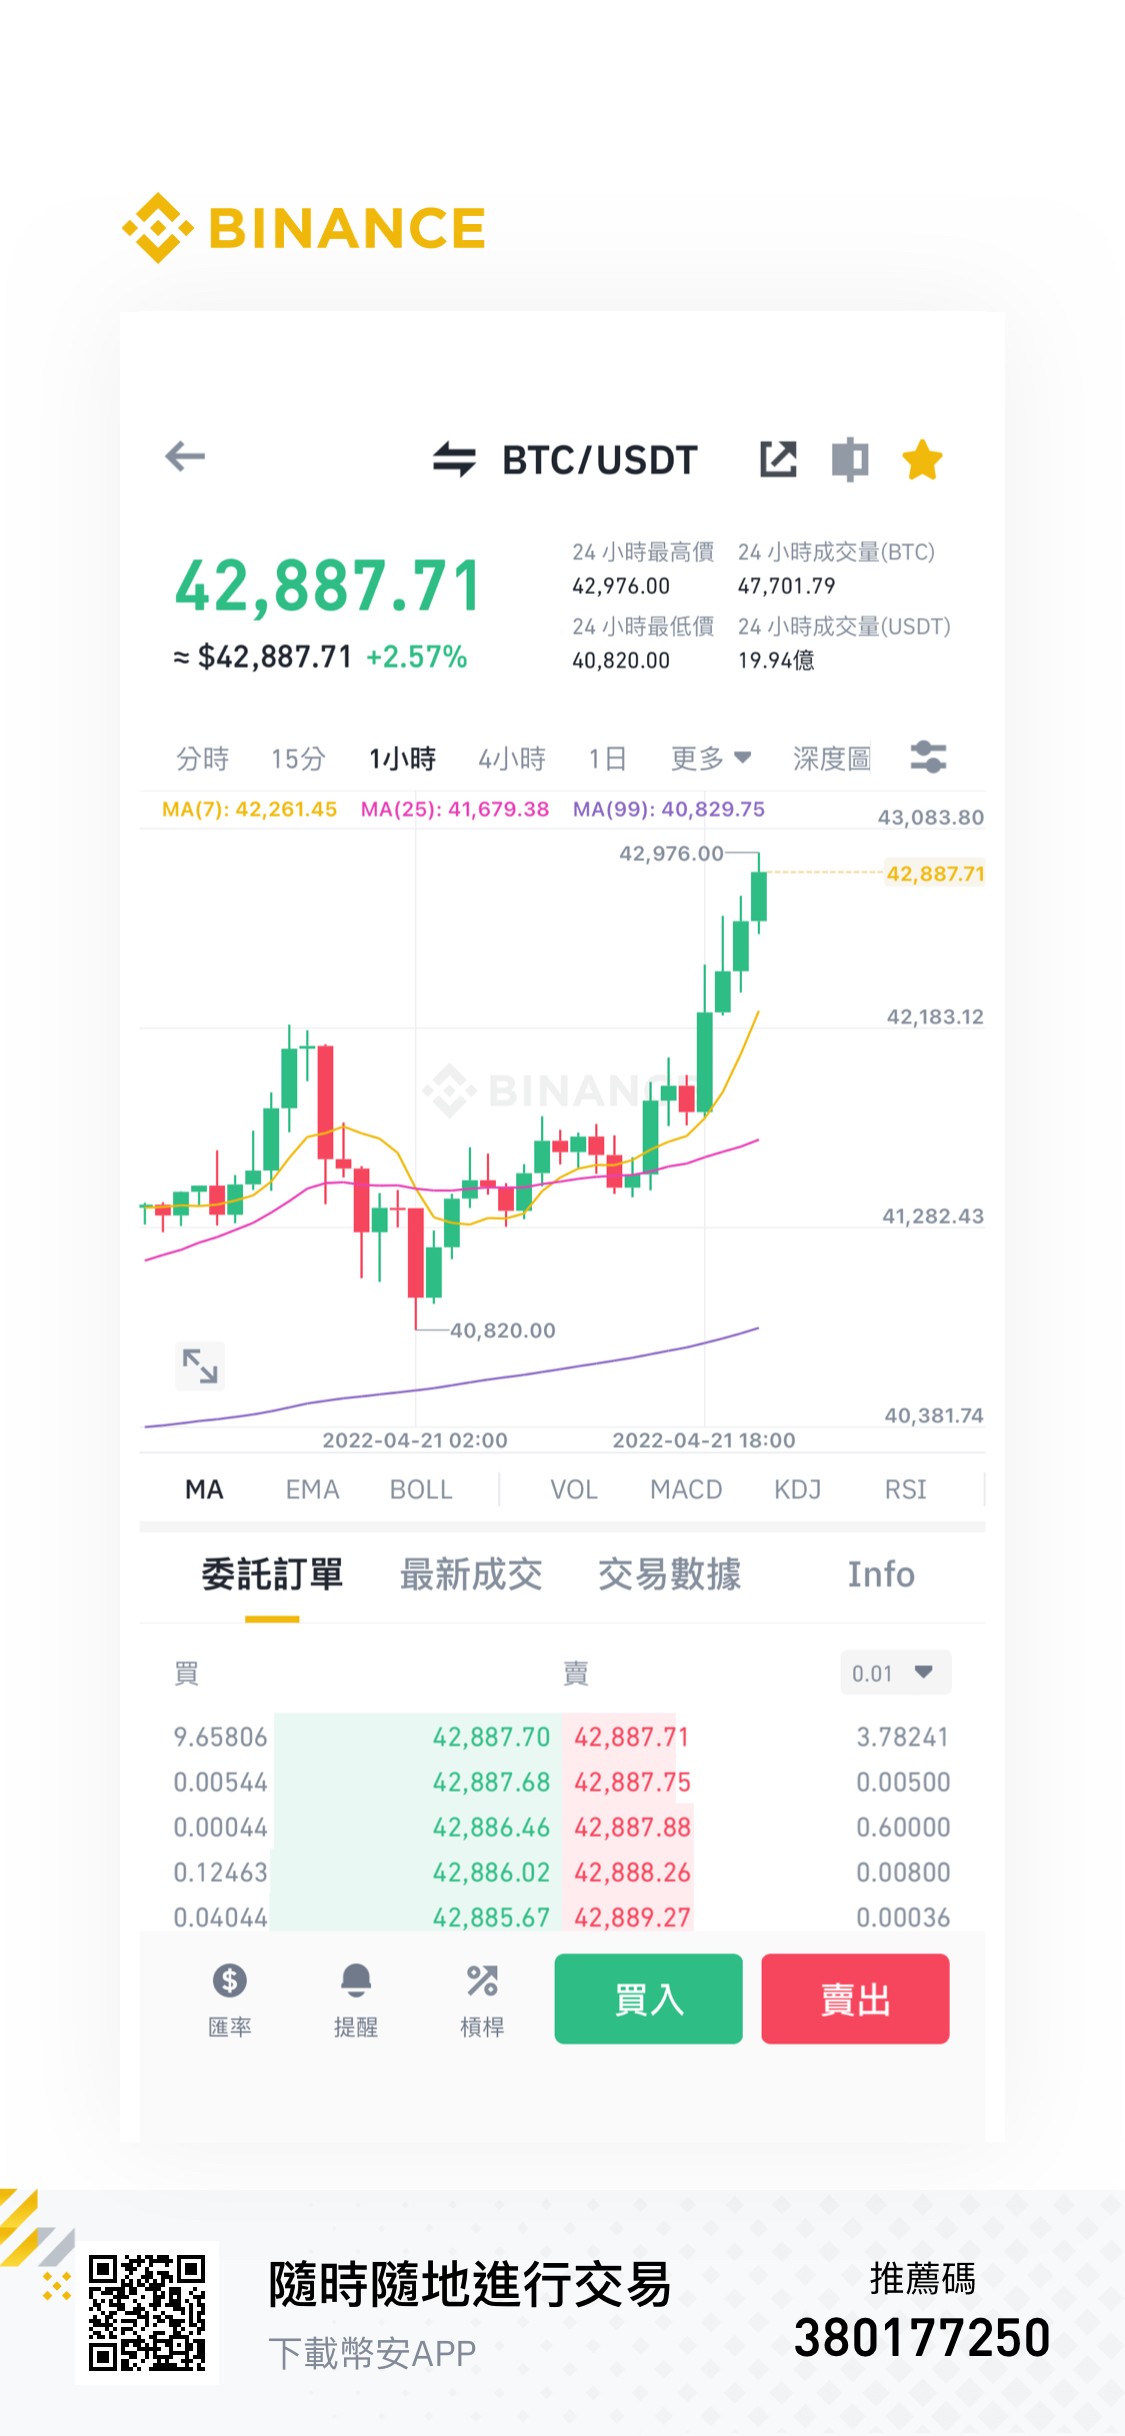
Task: Toggle the favorite star icon
Action: (922, 460)
